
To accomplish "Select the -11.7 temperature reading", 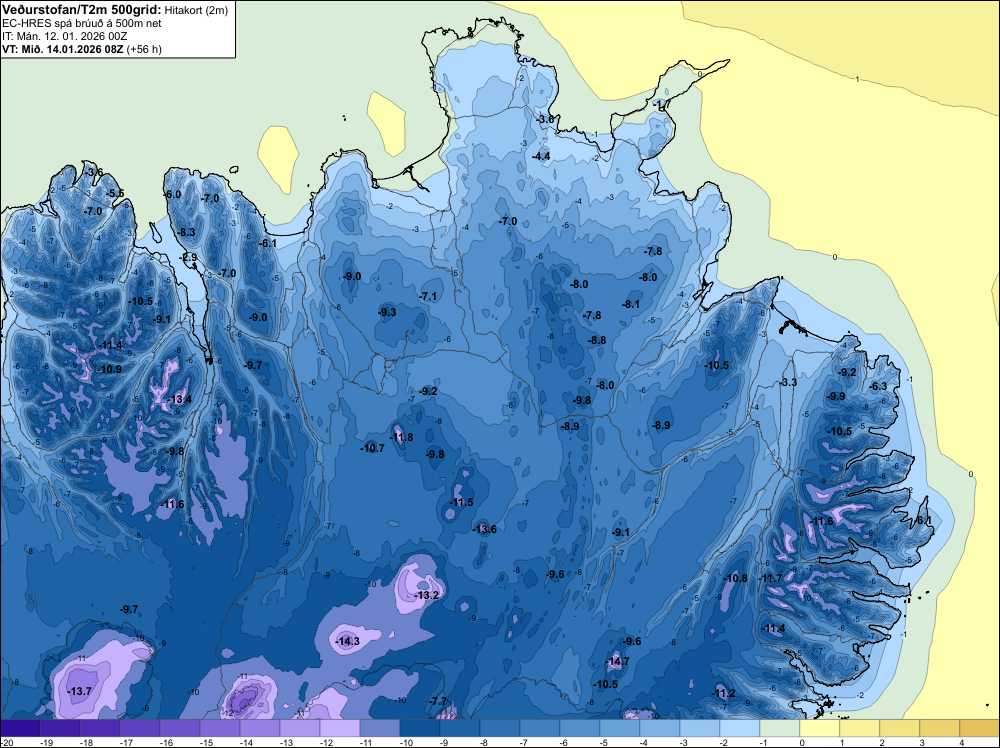I will pyautogui.click(x=770, y=578).
